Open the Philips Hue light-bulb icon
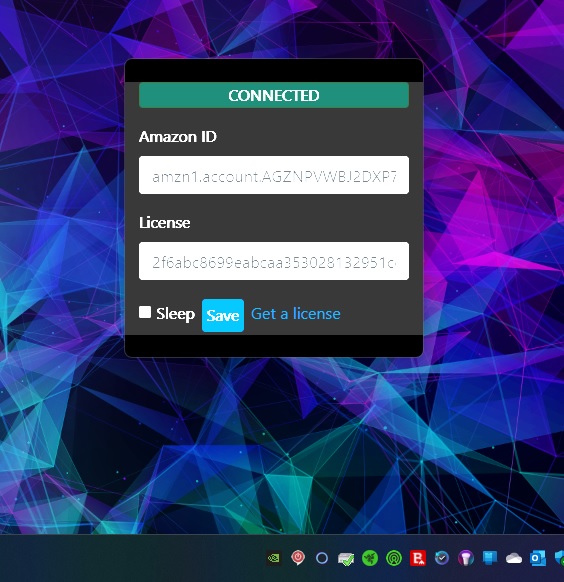The image size is (564, 582). pos(466,558)
